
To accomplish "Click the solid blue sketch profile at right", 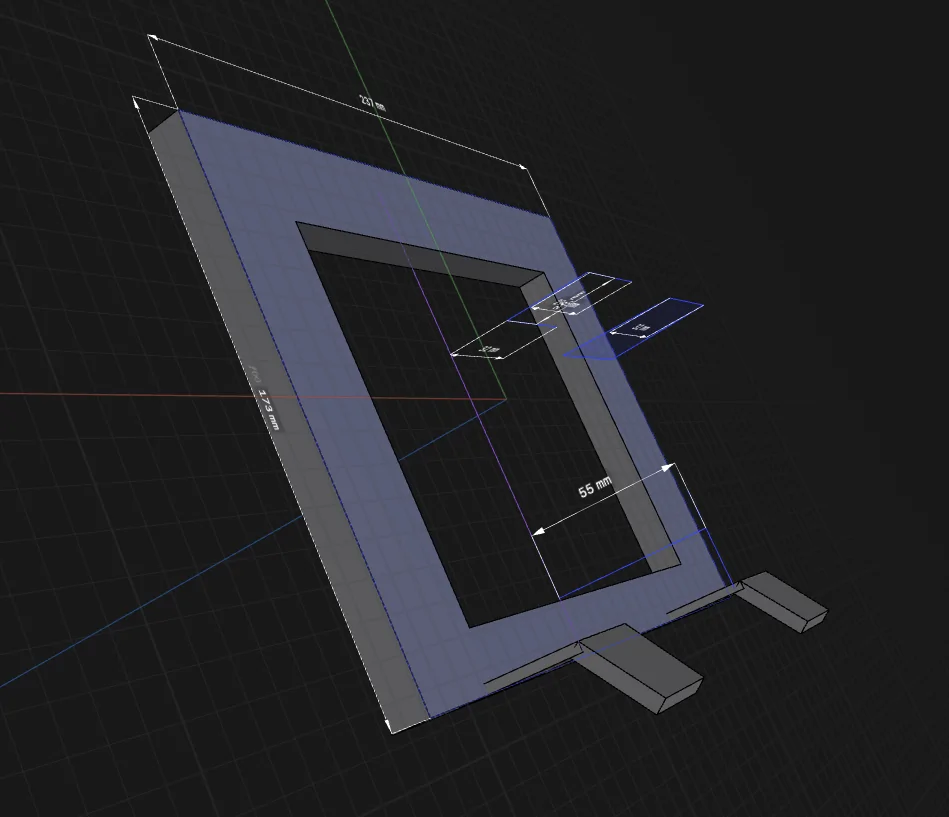I will tap(642, 330).
